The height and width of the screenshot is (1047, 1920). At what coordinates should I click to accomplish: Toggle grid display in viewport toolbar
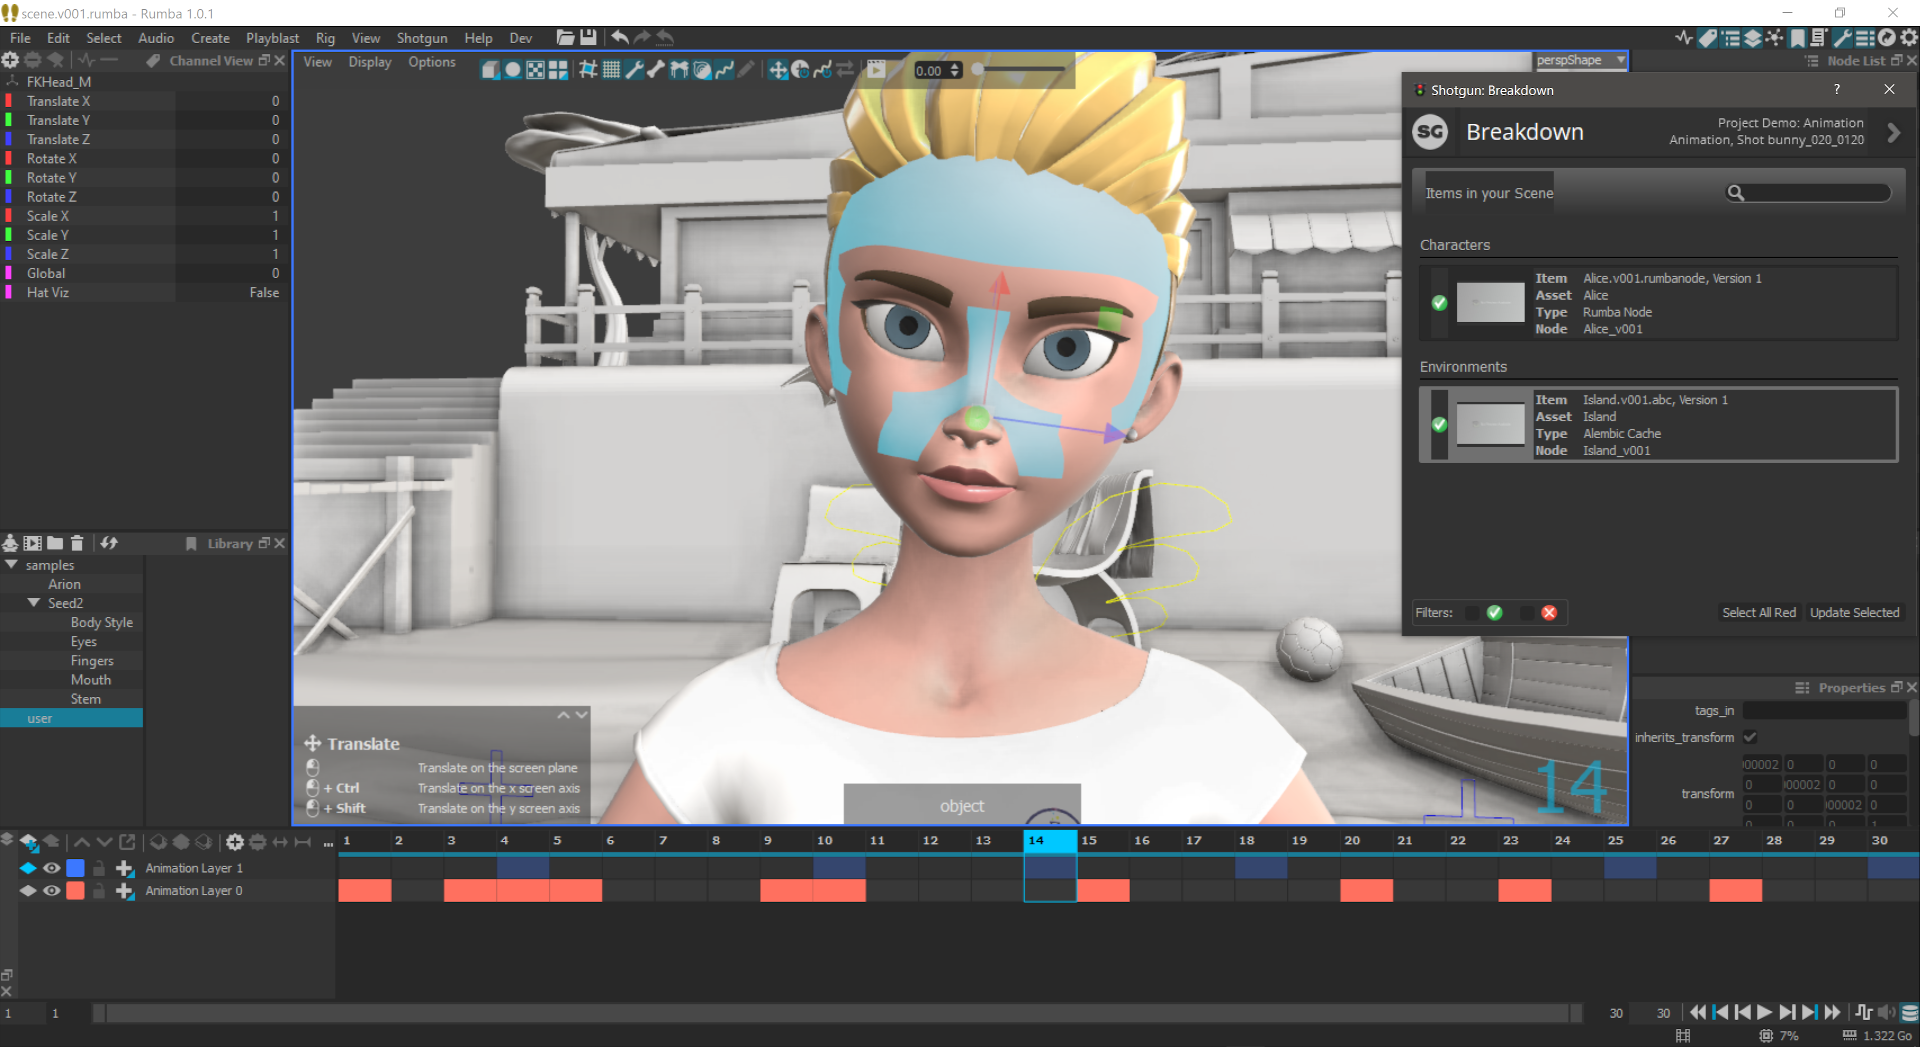(x=611, y=69)
